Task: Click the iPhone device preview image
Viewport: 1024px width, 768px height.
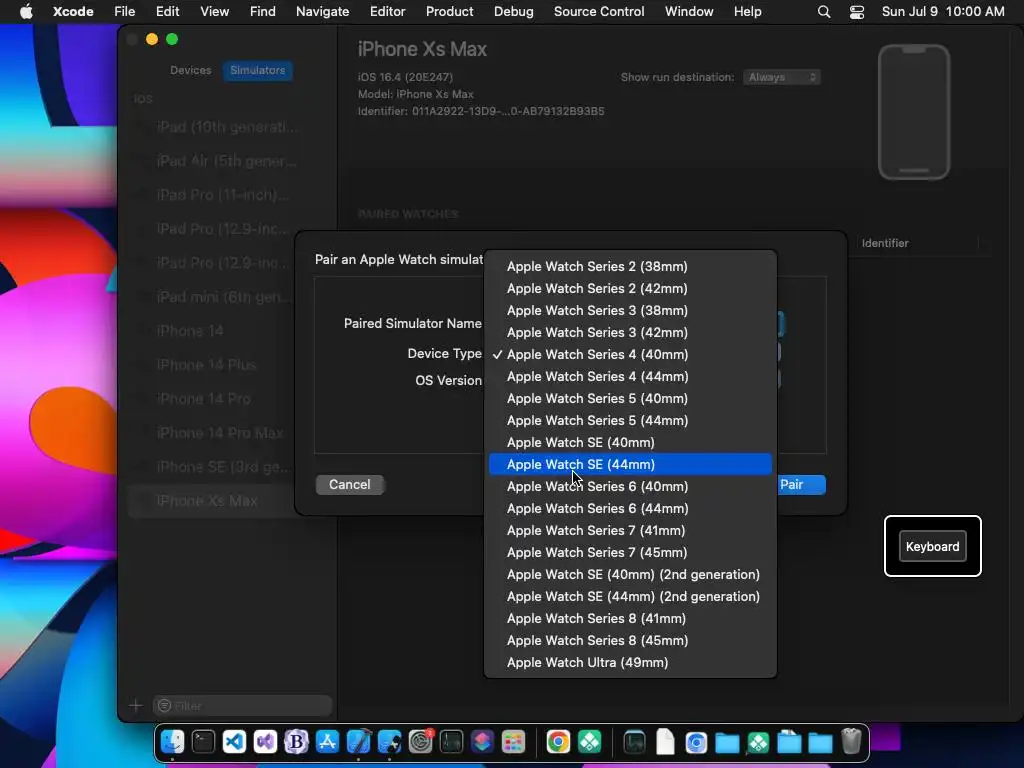Action: 914,112
